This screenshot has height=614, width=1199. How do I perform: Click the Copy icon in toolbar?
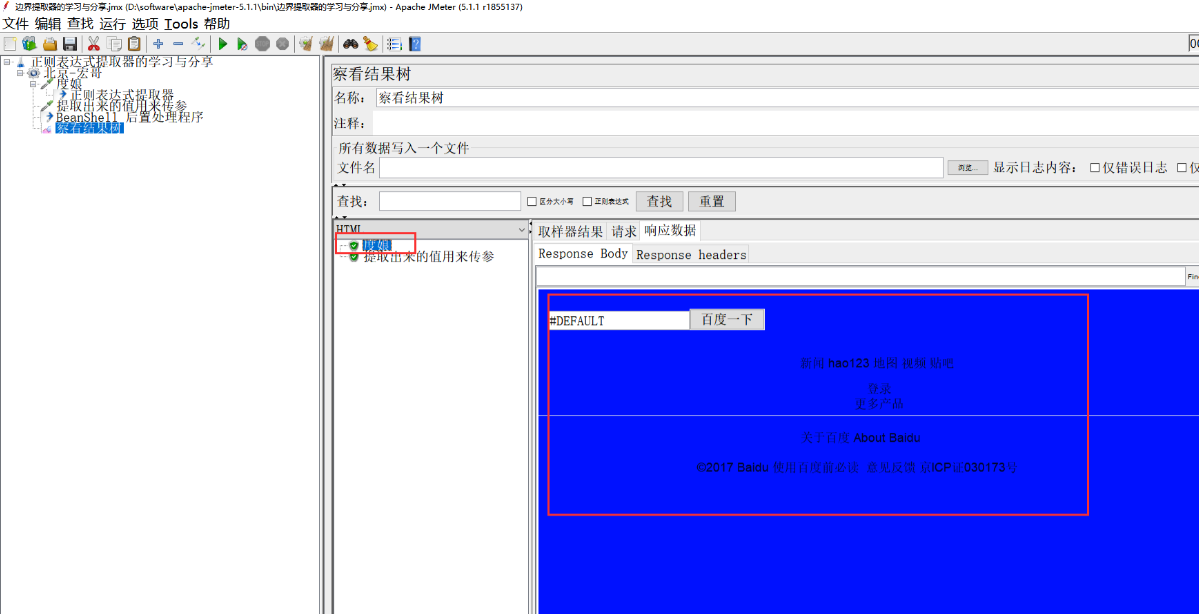114,44
